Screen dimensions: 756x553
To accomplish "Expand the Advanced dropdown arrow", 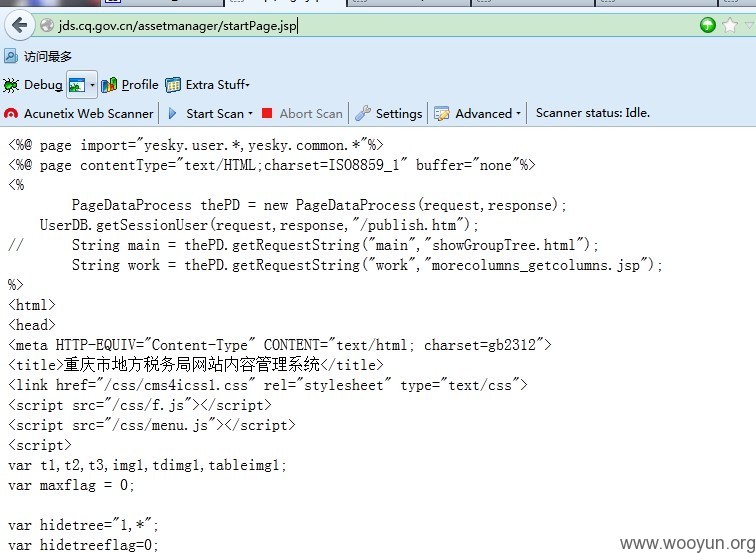I will click(x=518, y=114).
